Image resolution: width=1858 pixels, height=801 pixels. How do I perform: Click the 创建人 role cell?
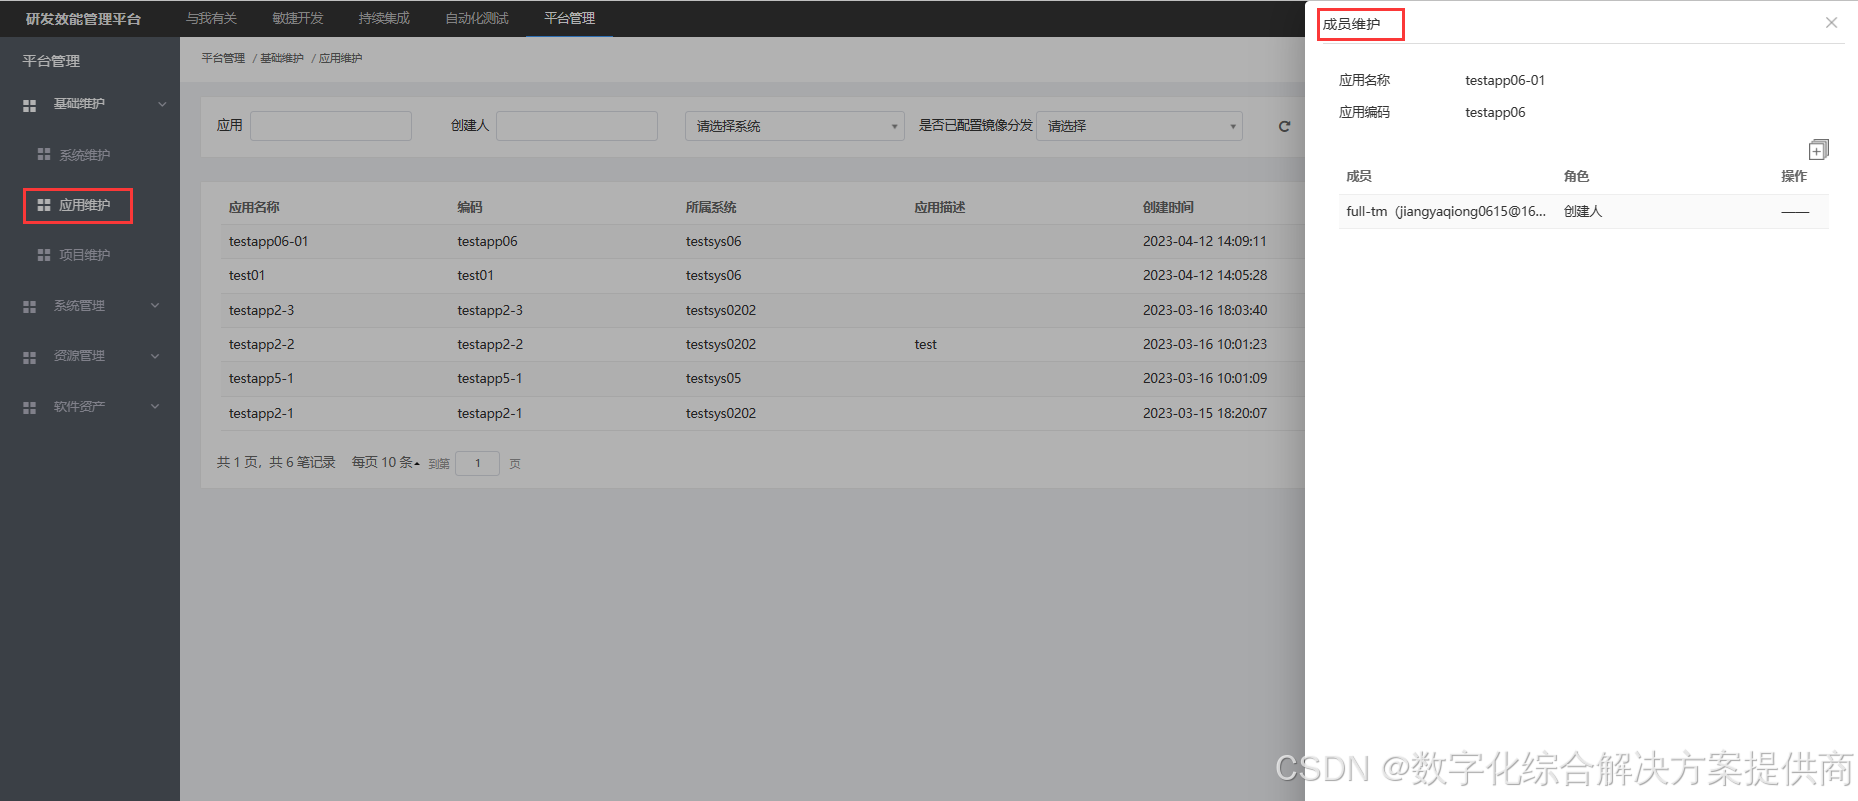point(1583,211)
